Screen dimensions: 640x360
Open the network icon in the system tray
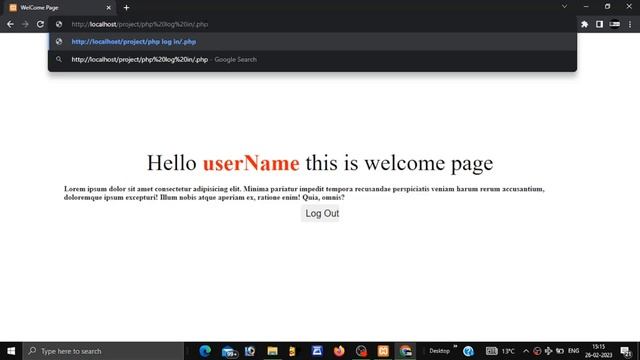(549, 351)
